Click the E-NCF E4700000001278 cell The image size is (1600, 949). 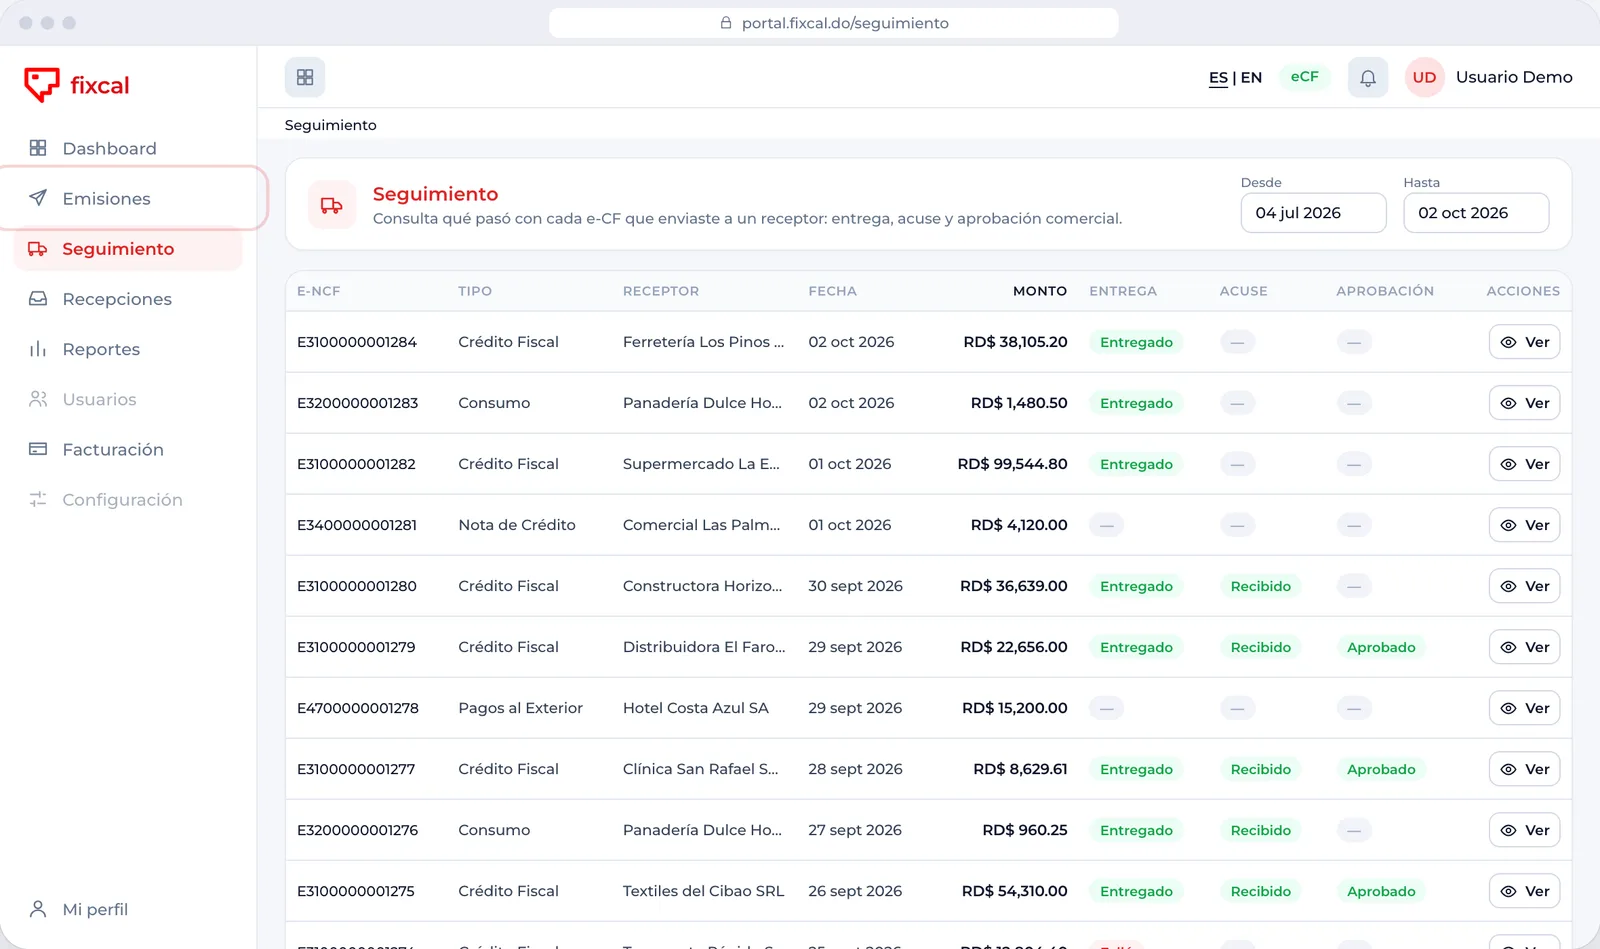point(358,708)
